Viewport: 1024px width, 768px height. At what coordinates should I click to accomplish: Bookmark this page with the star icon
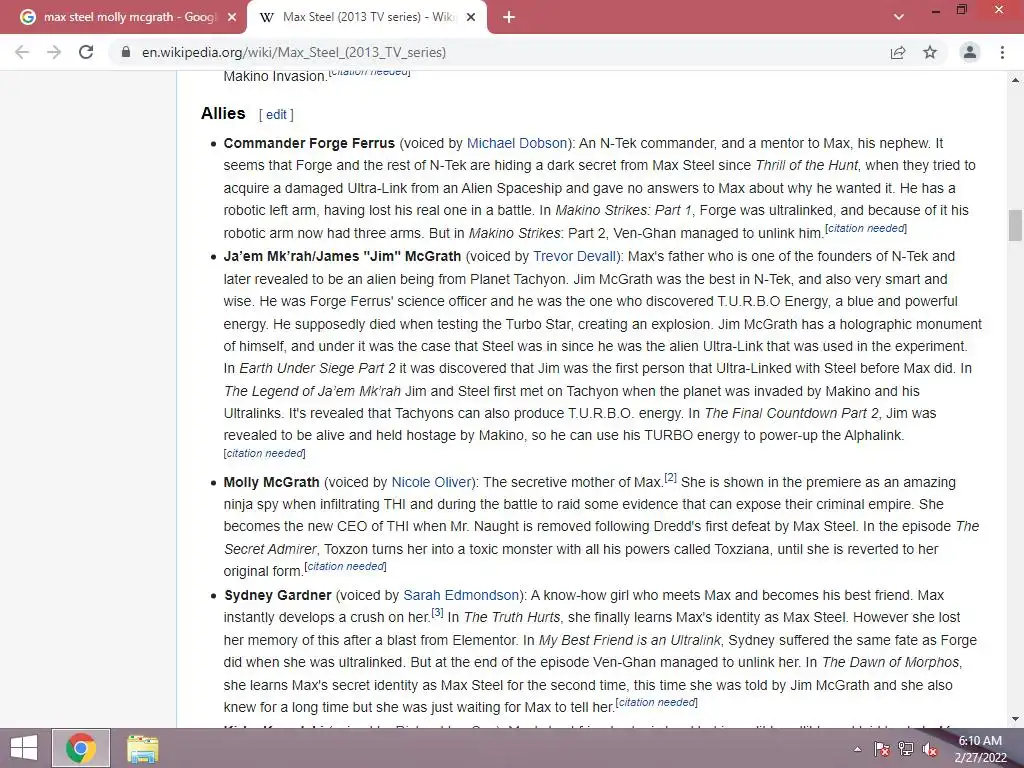pos(930,52)
